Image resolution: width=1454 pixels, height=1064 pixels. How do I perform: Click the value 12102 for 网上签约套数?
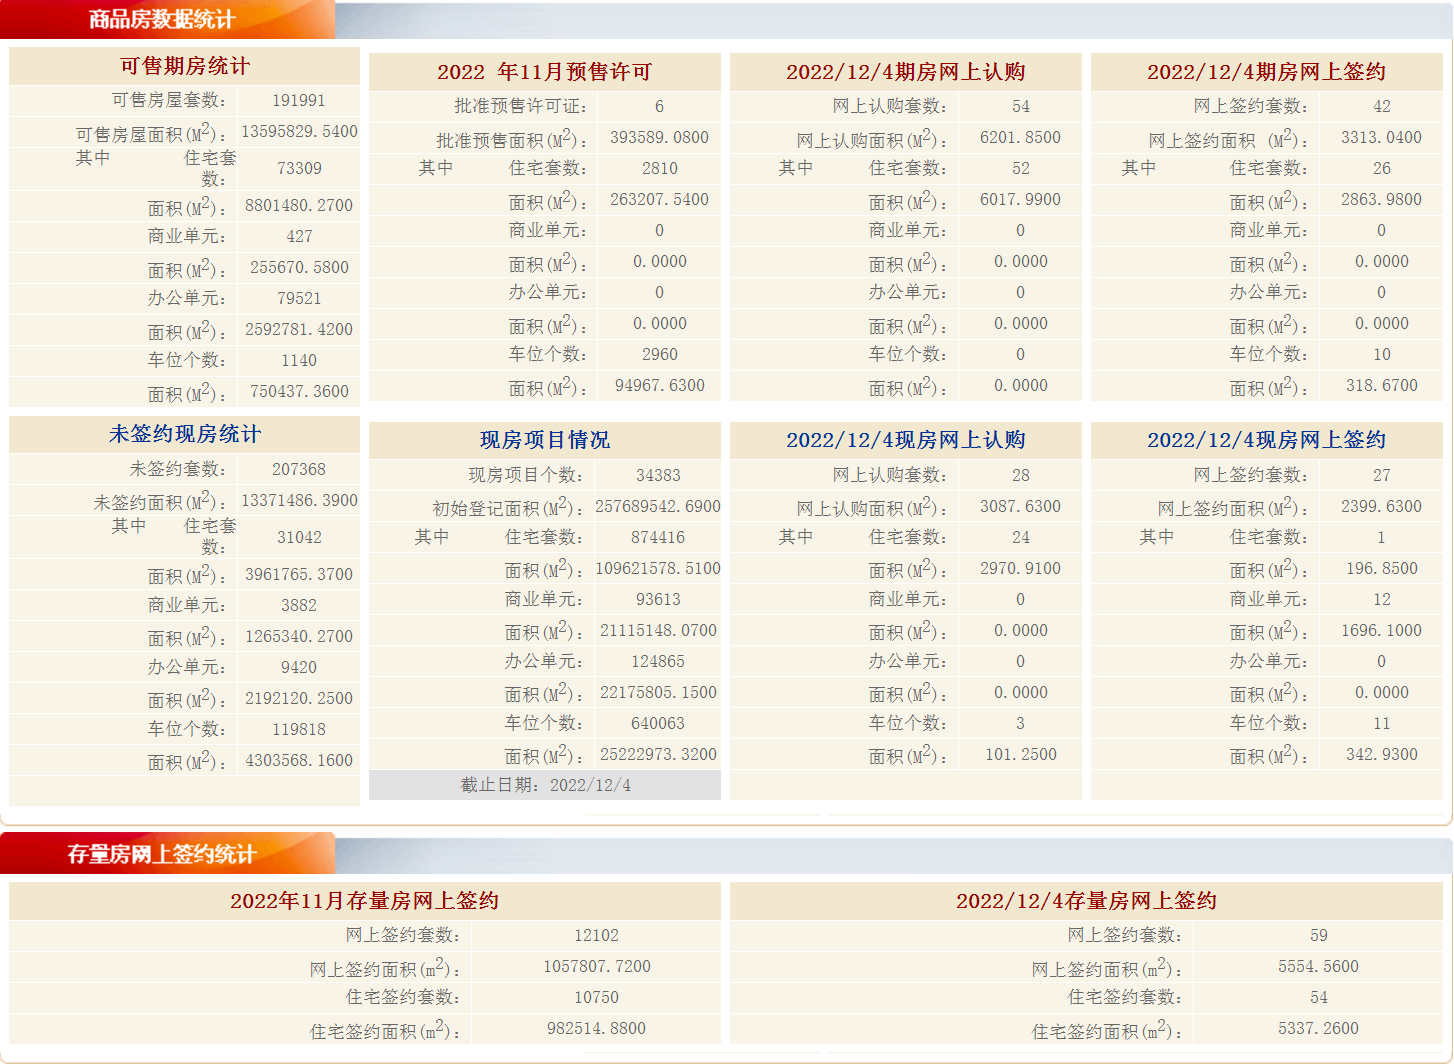(x=596, y=935)
